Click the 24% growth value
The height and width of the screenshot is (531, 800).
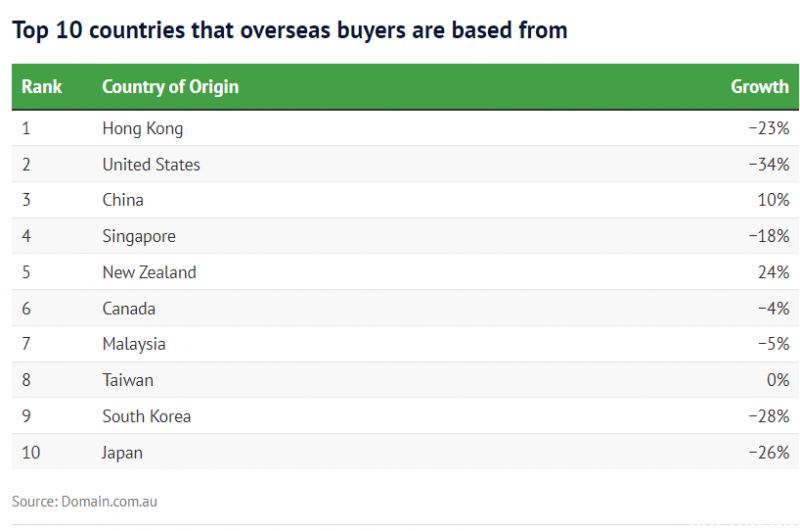tap(773, 272)
